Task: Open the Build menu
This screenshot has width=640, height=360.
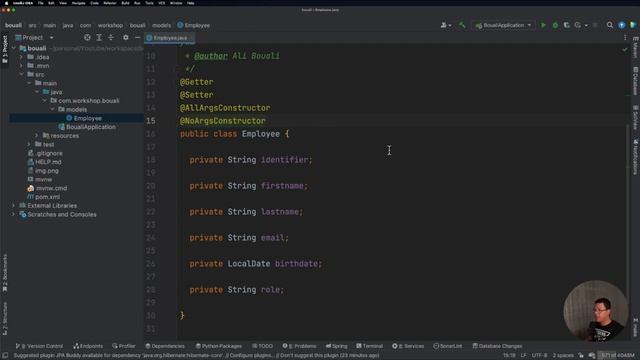Action: pyautogui.click(x=125, y=3)
